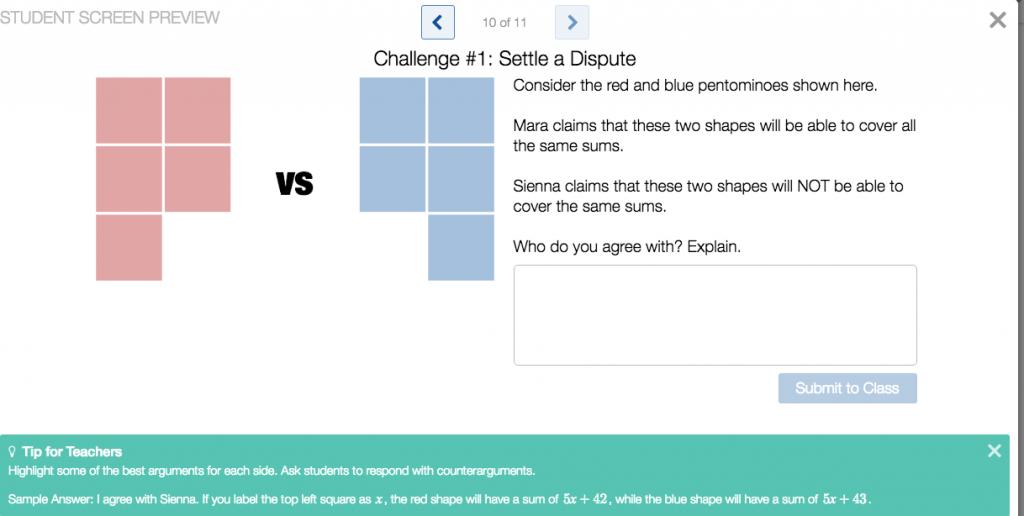Select the top-right red square
The image size is (1024, 516).
[197, 110]
